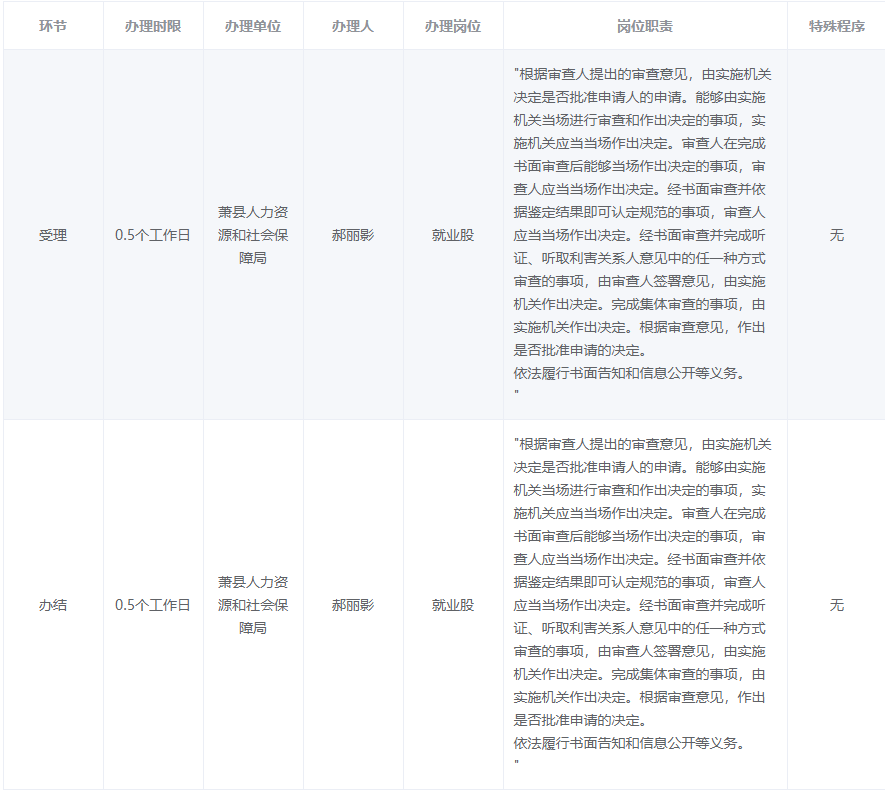Select the 办理人 column header

pyautogui.click(x=353, y=26)
